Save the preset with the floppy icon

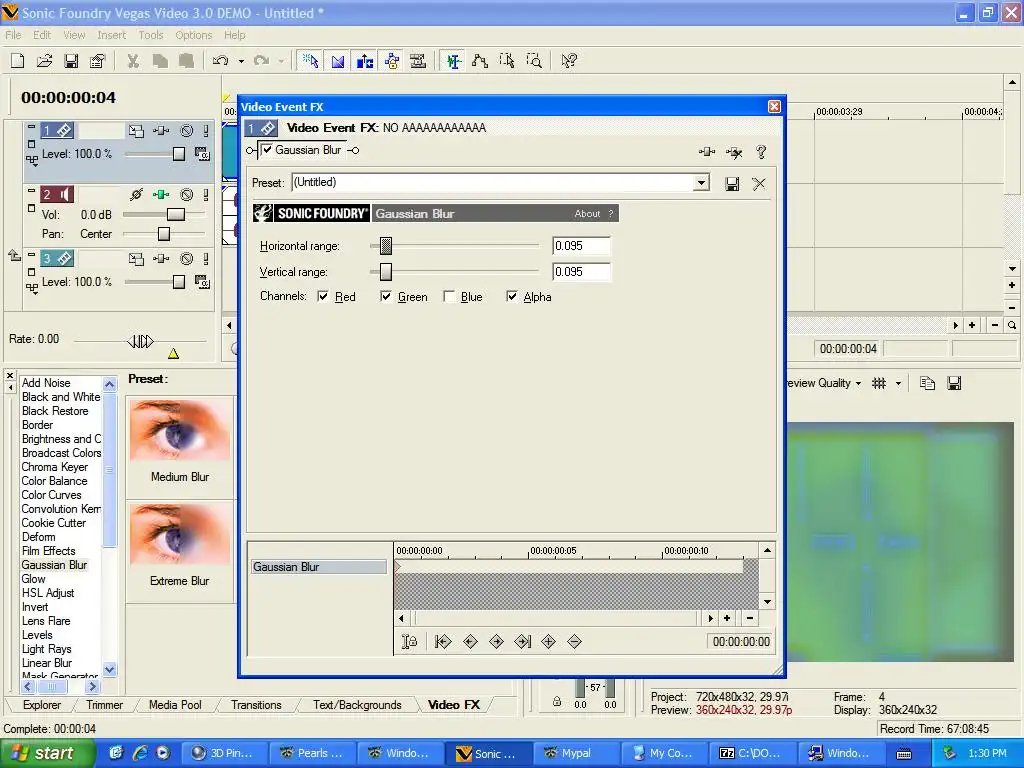point(732,184)
